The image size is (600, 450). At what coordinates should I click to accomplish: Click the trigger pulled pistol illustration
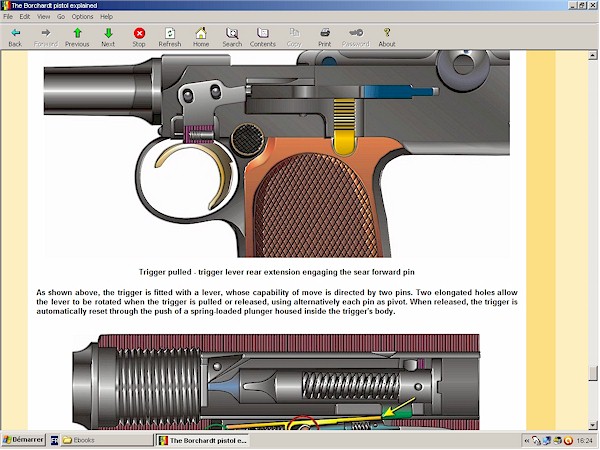click(x=277, y=154)
